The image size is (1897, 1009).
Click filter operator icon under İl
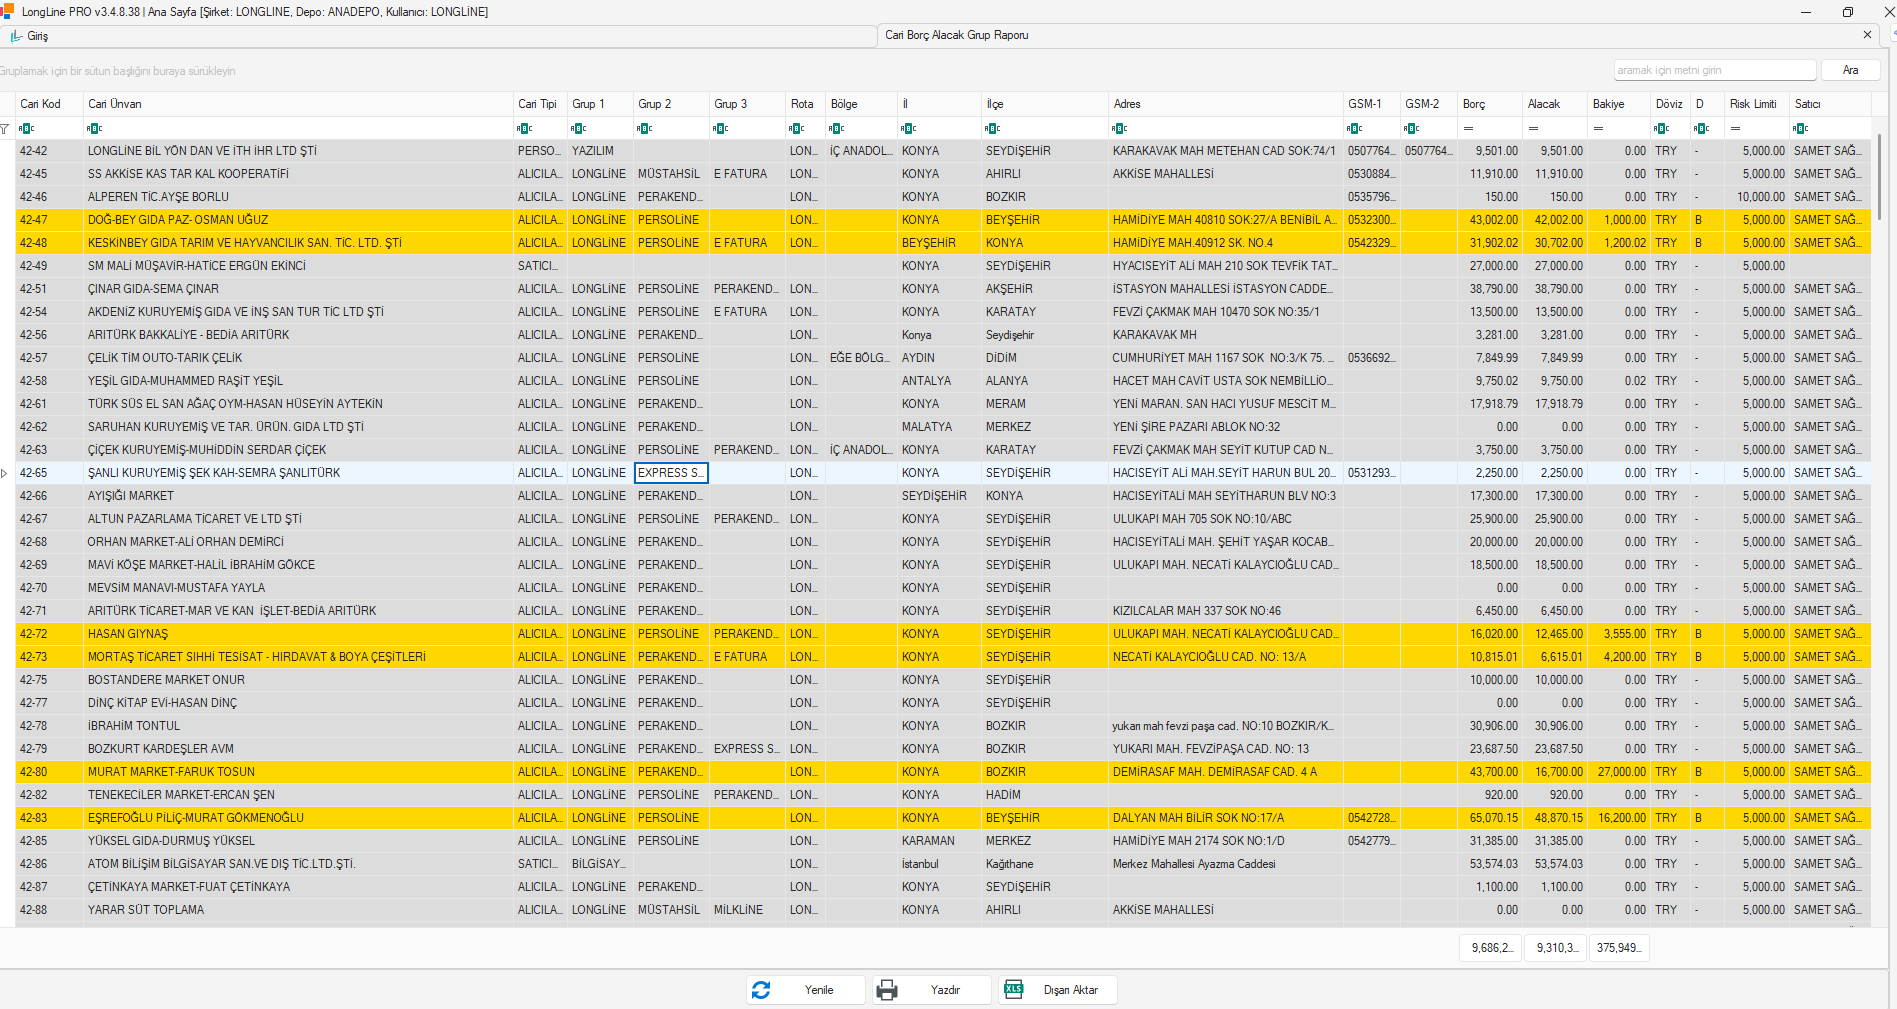[908, 128]
